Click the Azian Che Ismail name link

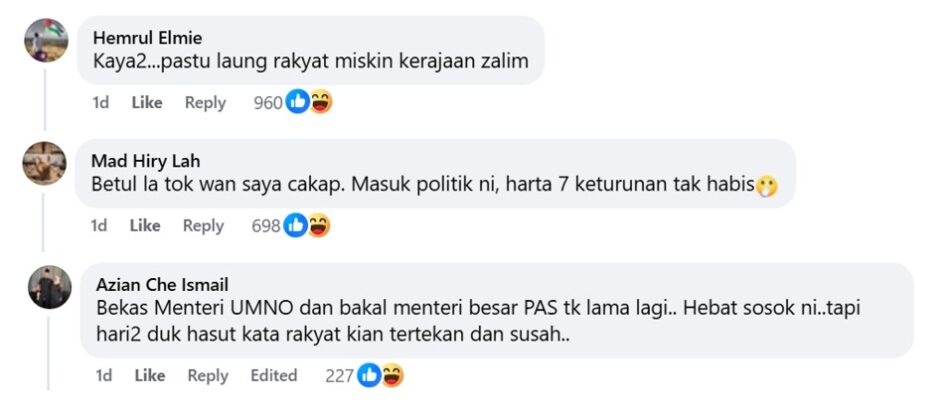(162, 284)
